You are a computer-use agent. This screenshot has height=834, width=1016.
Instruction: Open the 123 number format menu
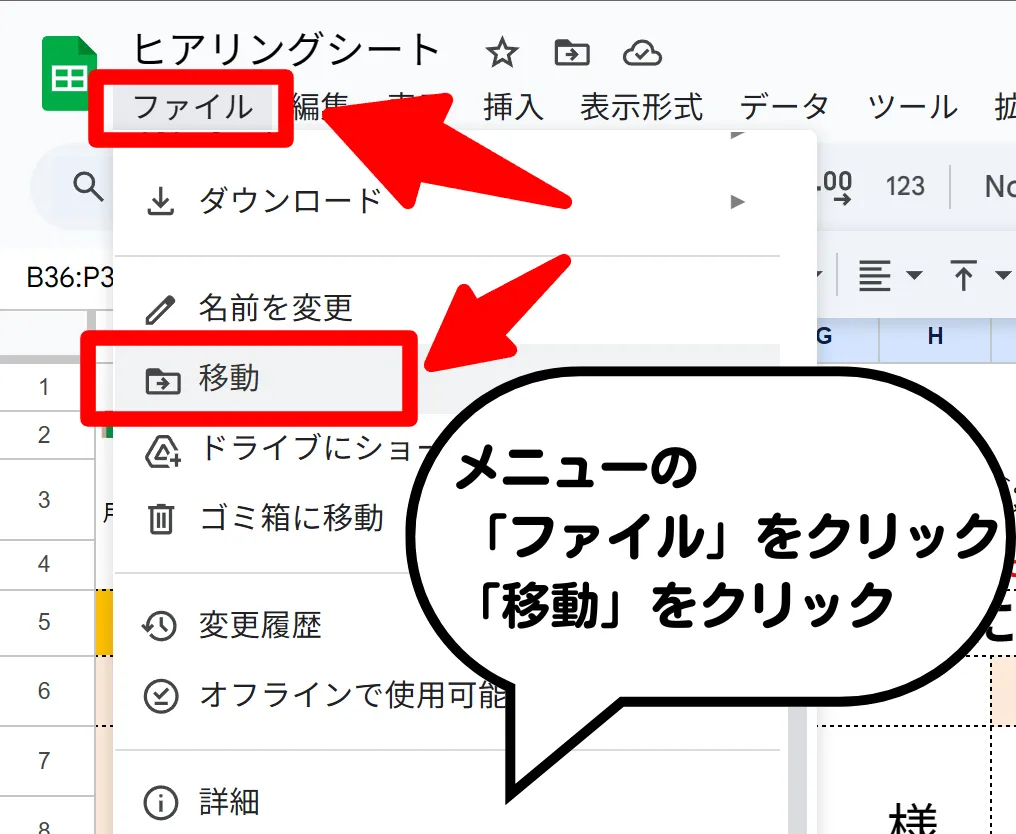click(905, 186)
